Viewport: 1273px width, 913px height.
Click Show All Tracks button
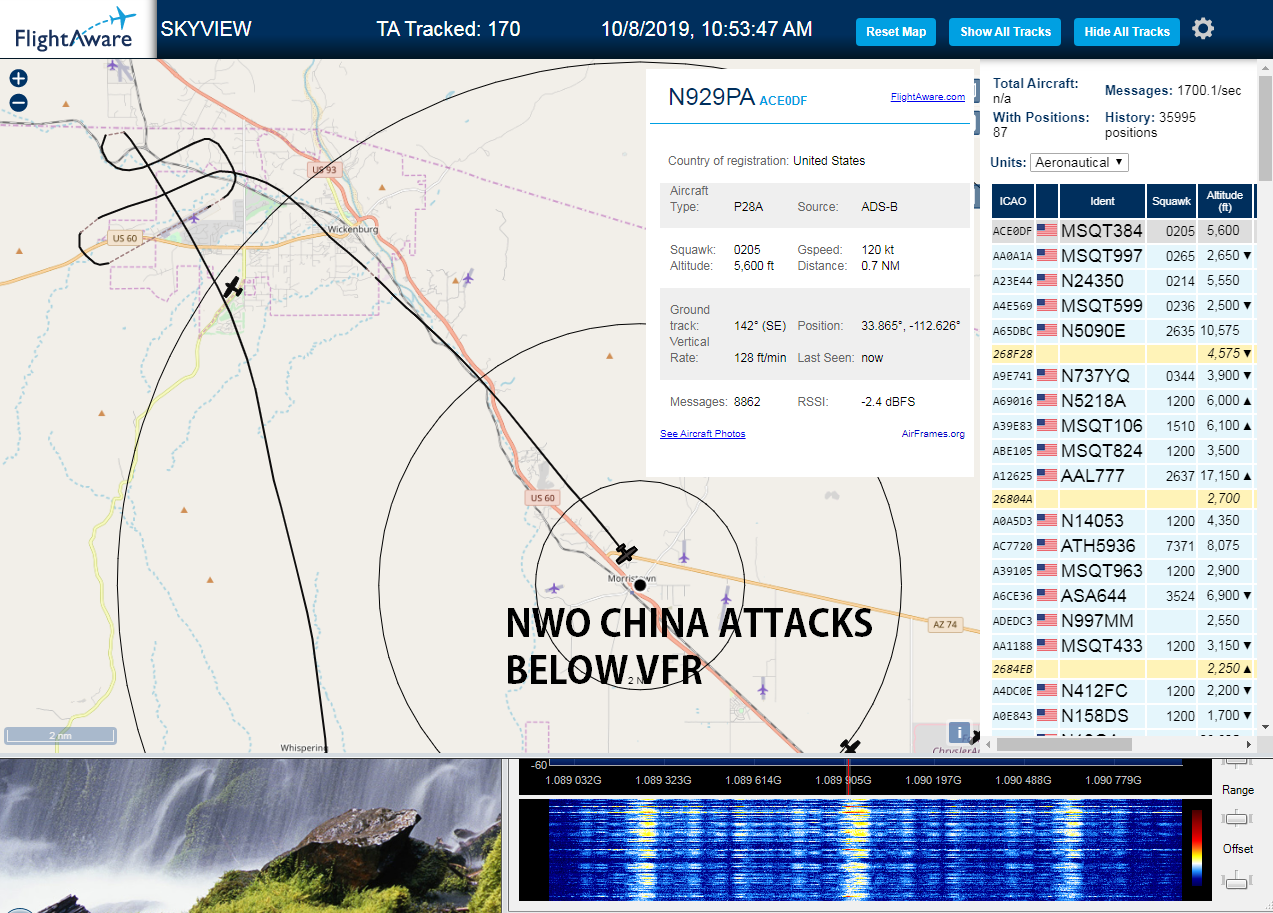(x=1005, y=32)
